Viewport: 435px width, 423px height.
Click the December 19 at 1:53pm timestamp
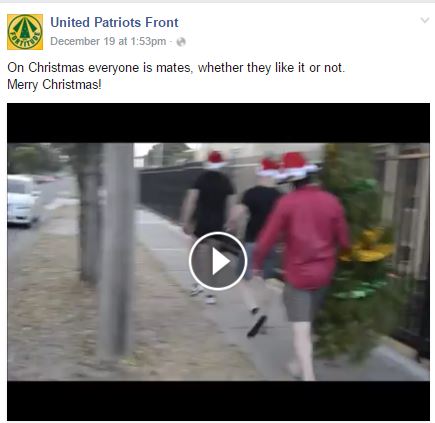[108, 41]
